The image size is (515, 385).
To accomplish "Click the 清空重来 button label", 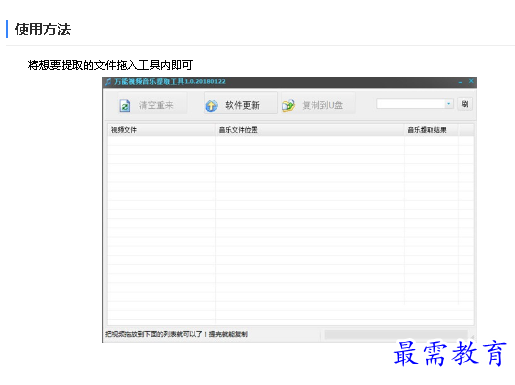I will pos(156,105).
